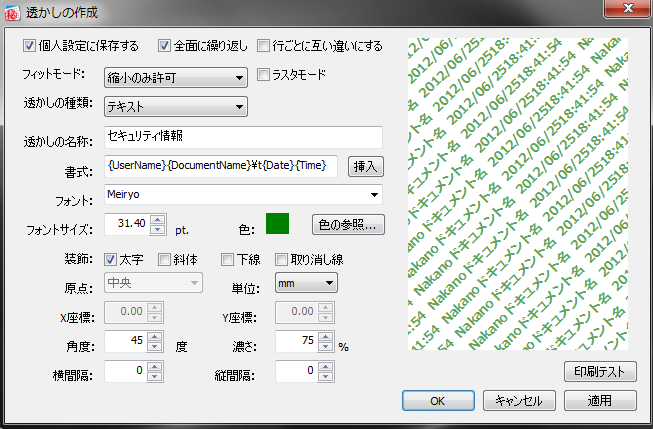Click 書式 format text field
653x429 pixels.
221,166
